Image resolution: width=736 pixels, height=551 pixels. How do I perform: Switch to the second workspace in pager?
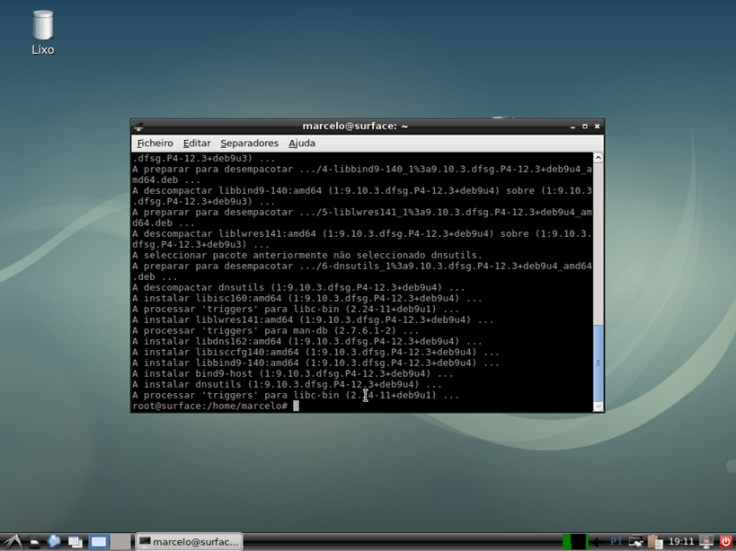click(x=121, y=541)
